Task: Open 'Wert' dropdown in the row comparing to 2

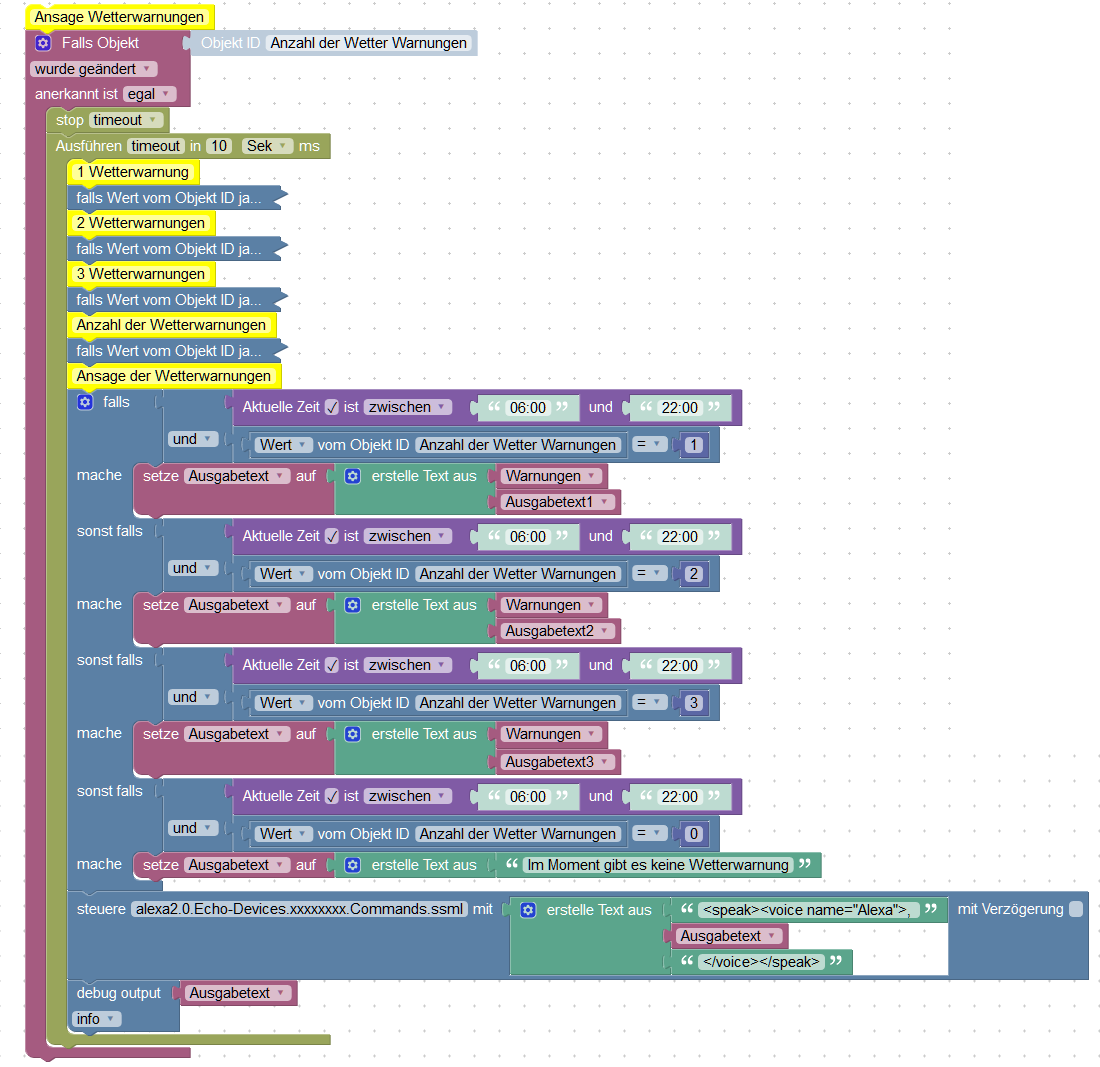Action: coord(283,574)
